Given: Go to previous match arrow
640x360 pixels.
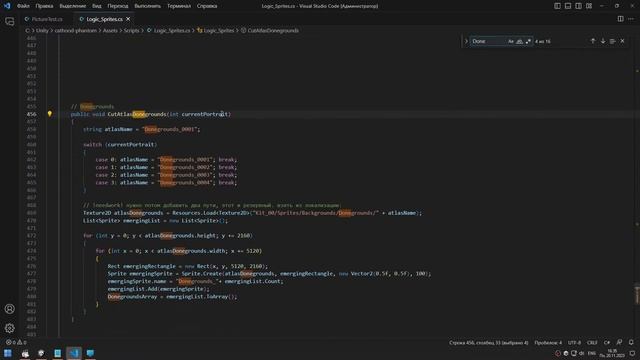Looking at the screenshot, I should 593,41.
